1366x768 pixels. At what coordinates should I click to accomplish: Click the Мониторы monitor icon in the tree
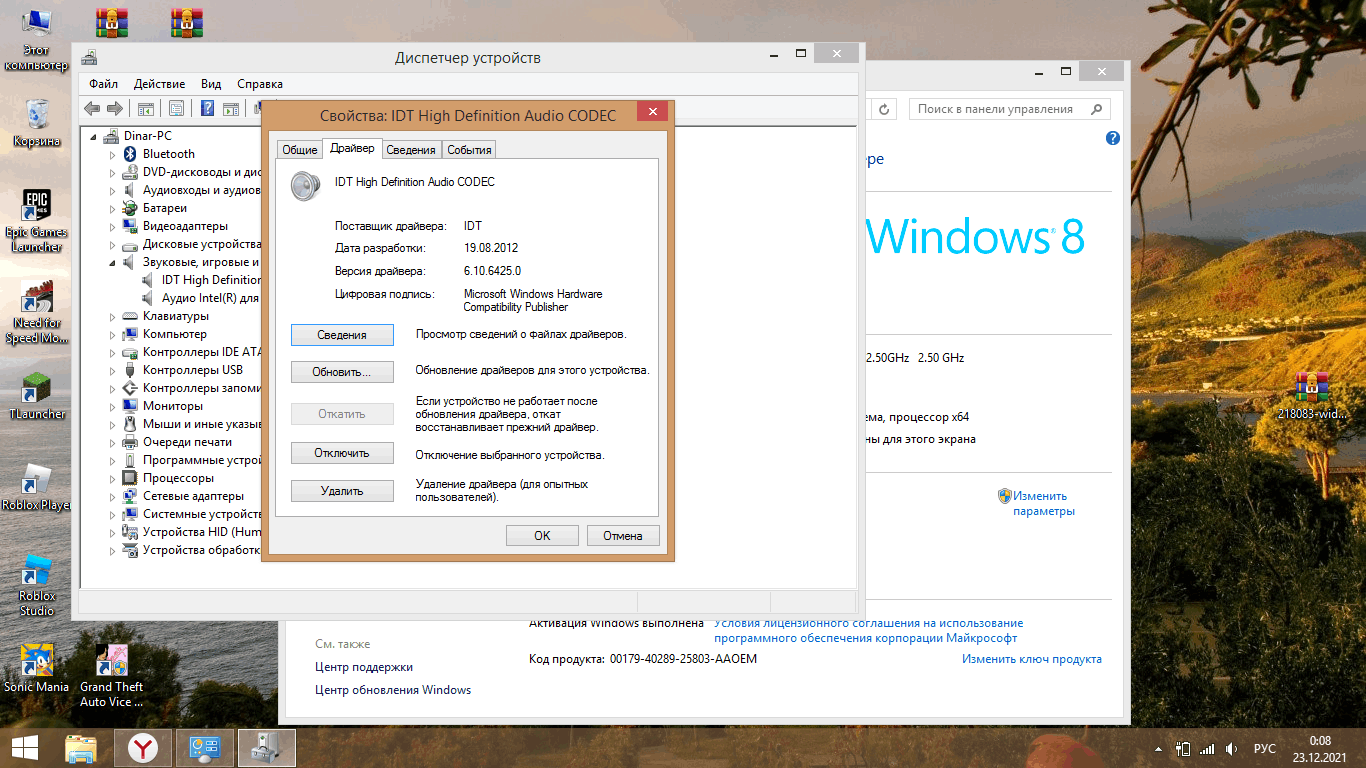pos(129,406)
